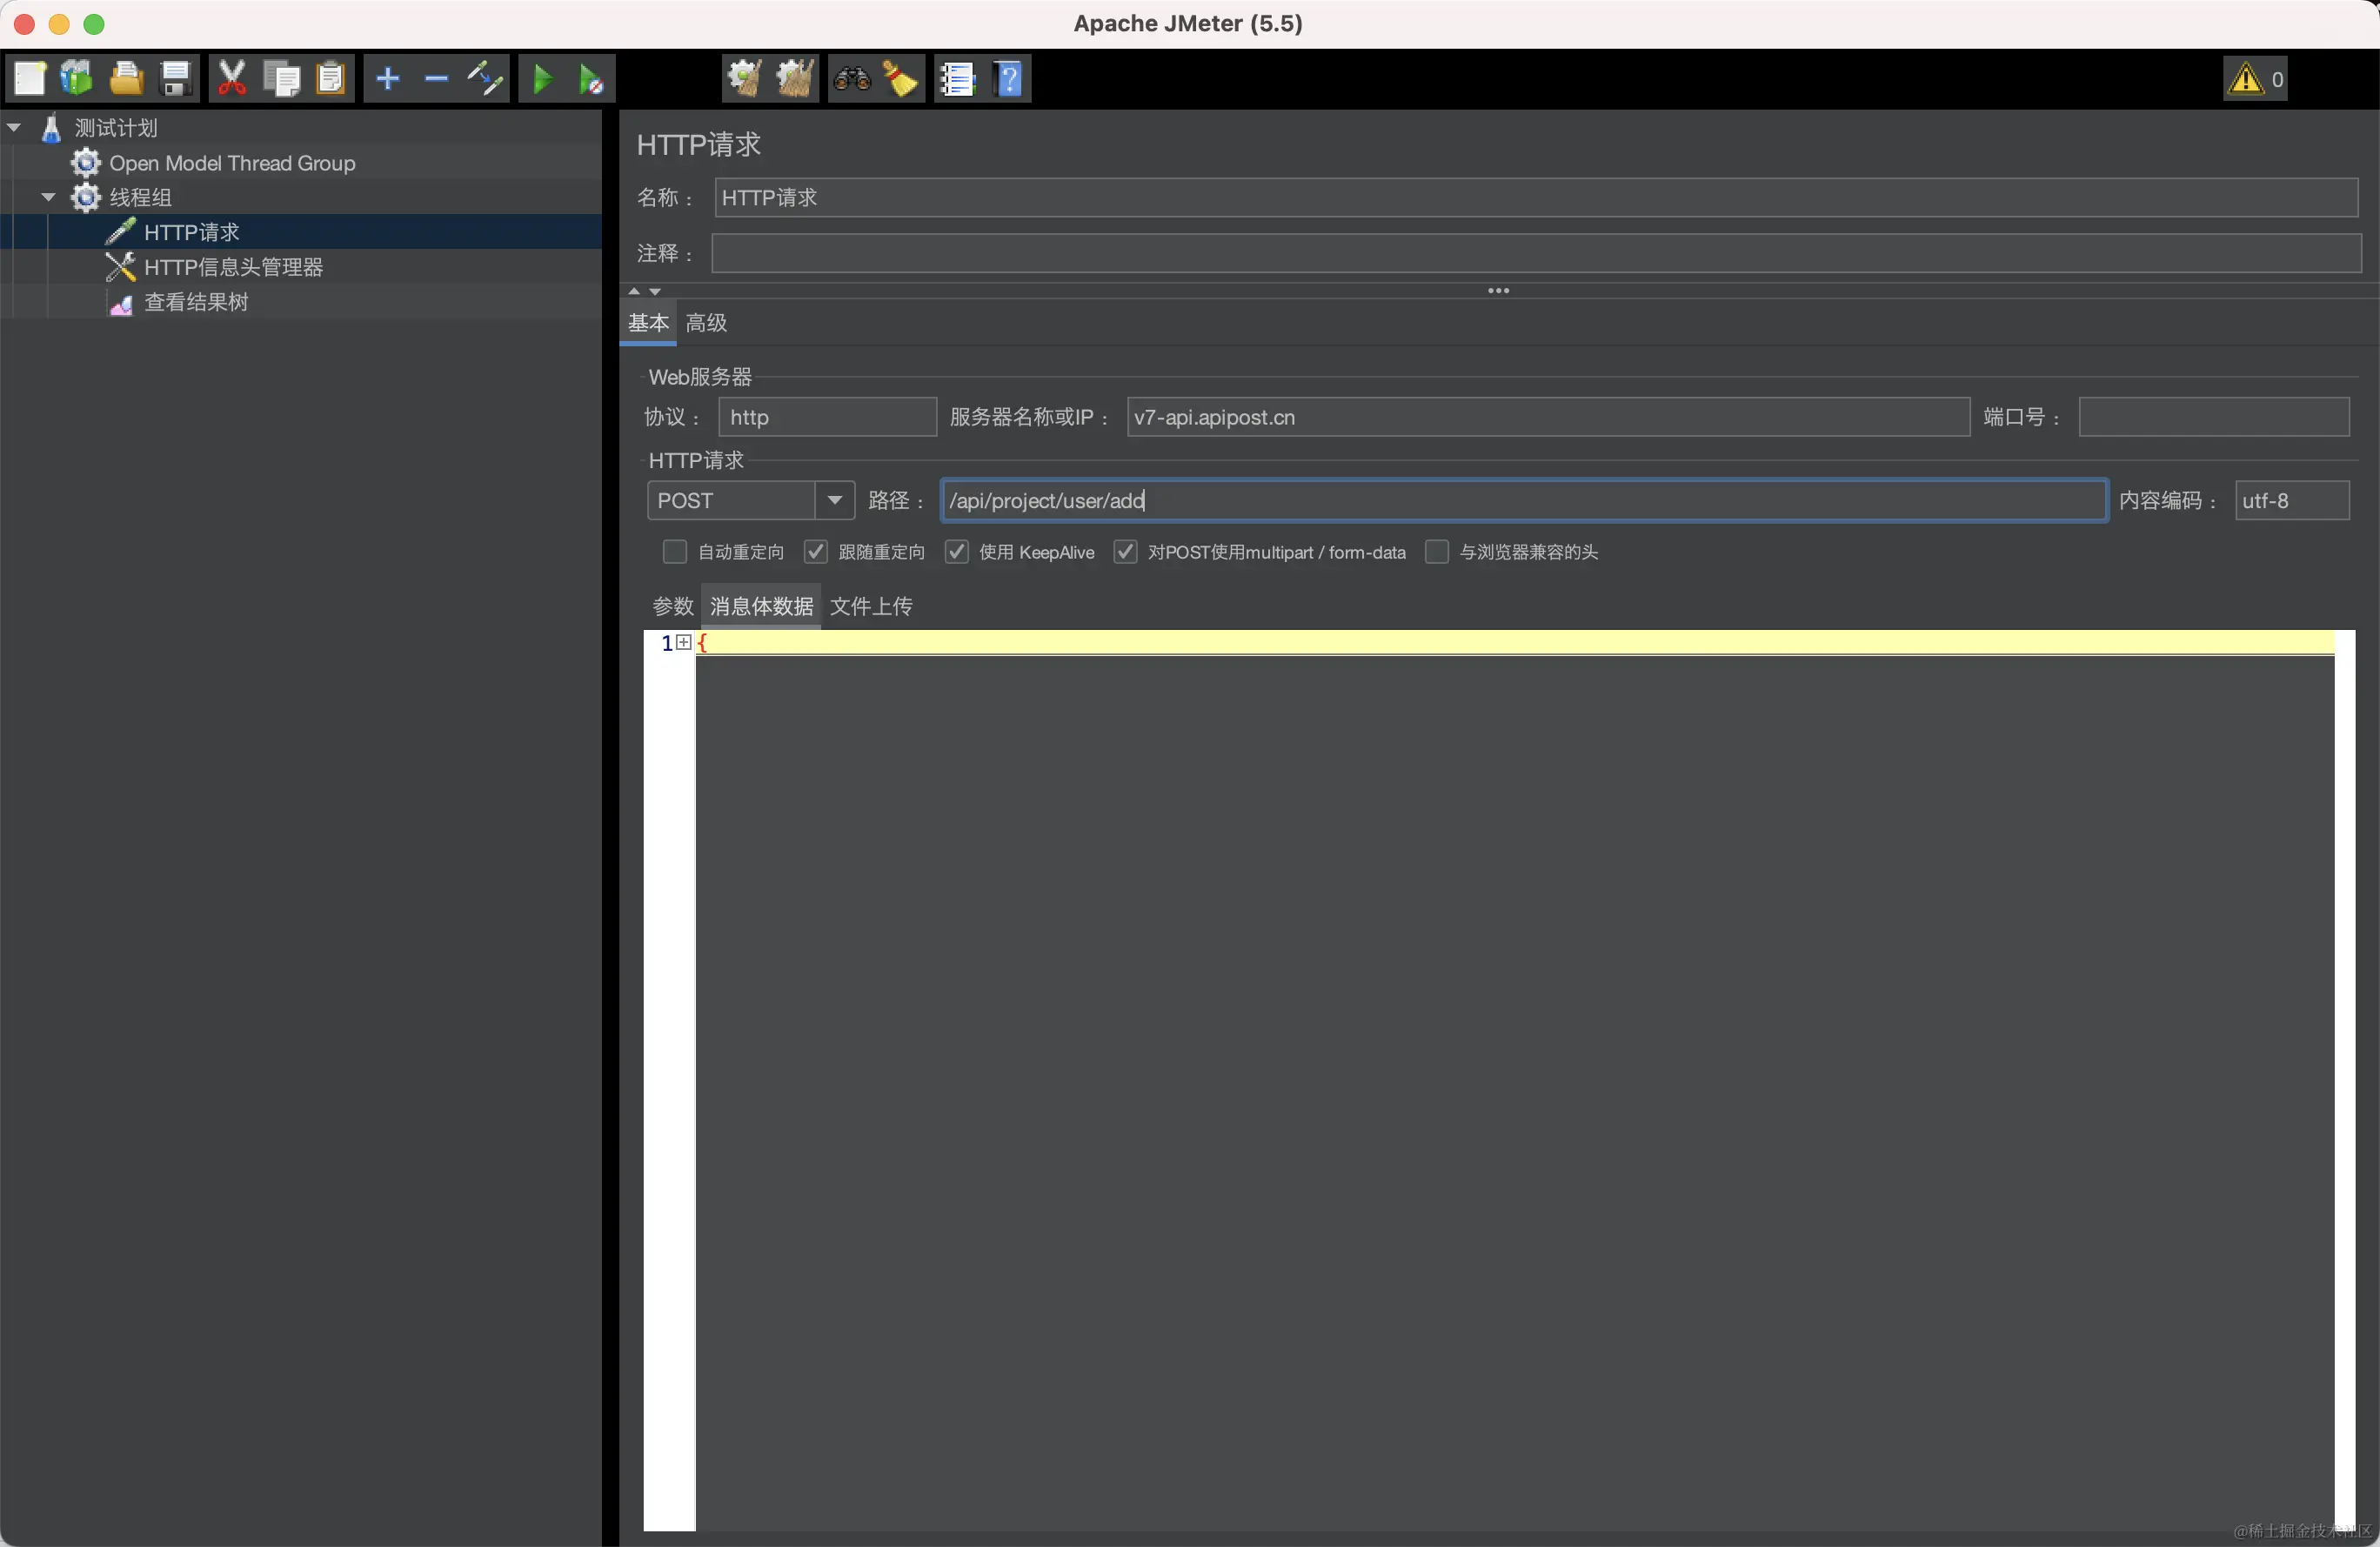Image resolution: width=2380 pixels, height=1547 pixels.
Task: Switch to the 高级 tab
Action: [x=706, y=323]
